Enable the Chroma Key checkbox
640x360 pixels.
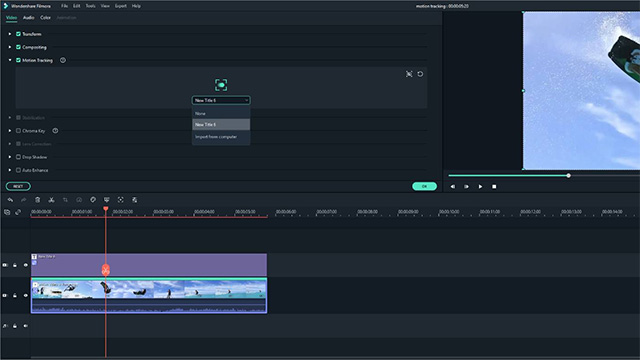pos(18,131)
